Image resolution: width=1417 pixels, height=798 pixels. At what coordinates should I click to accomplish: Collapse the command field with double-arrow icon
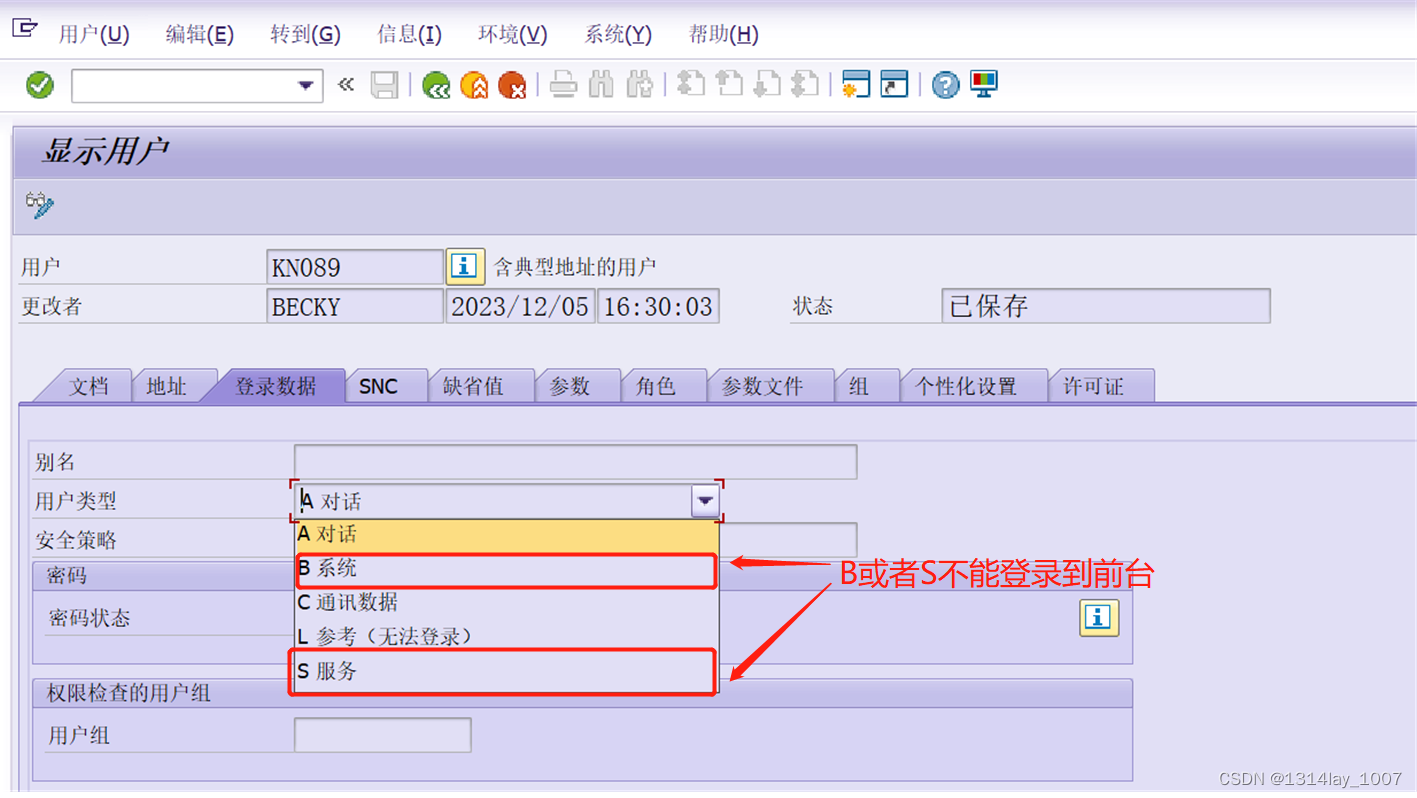coord(346,85)
